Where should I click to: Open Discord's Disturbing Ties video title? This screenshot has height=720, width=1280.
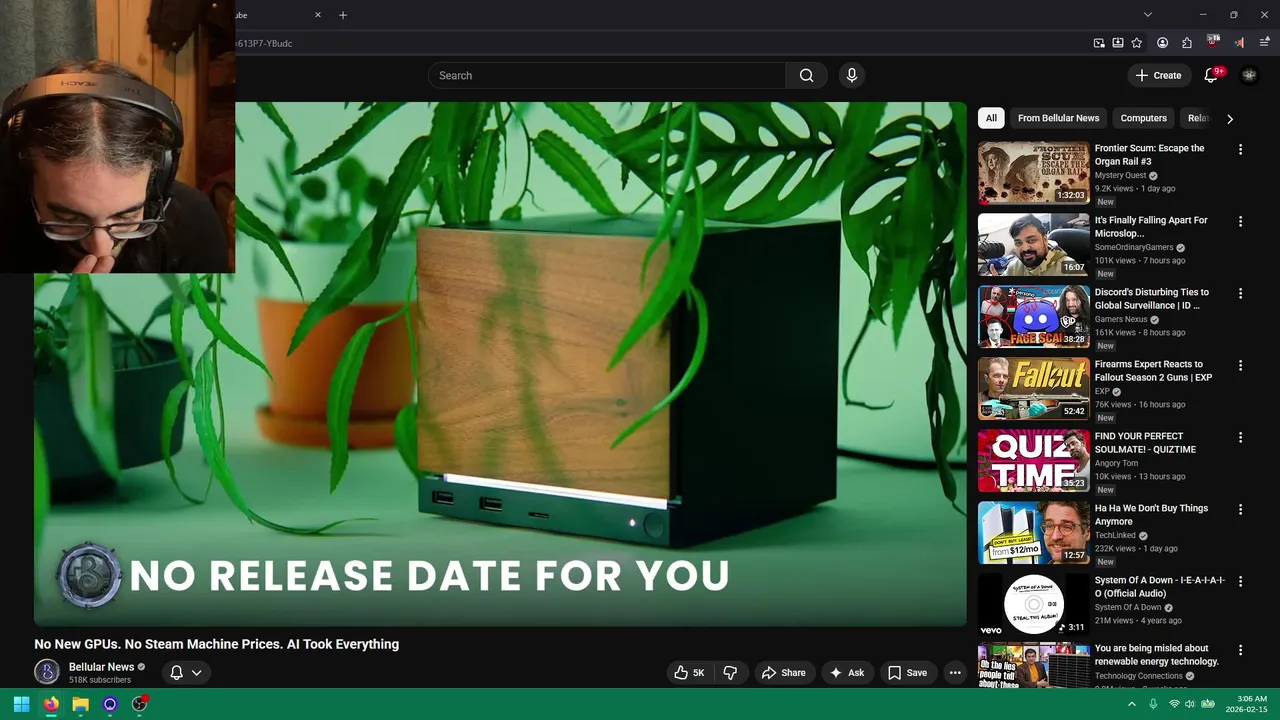coord(1151,299)
